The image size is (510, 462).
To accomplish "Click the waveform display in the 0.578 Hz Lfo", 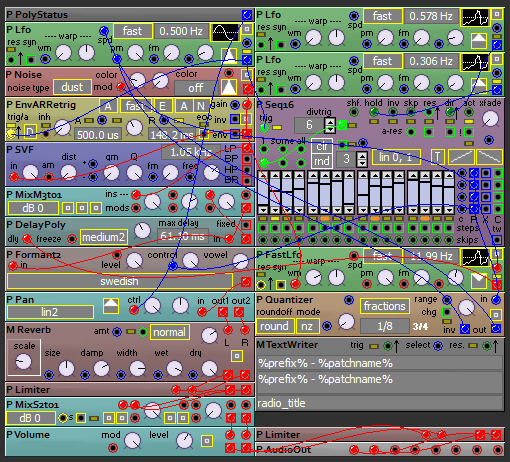I will (475, 17).
